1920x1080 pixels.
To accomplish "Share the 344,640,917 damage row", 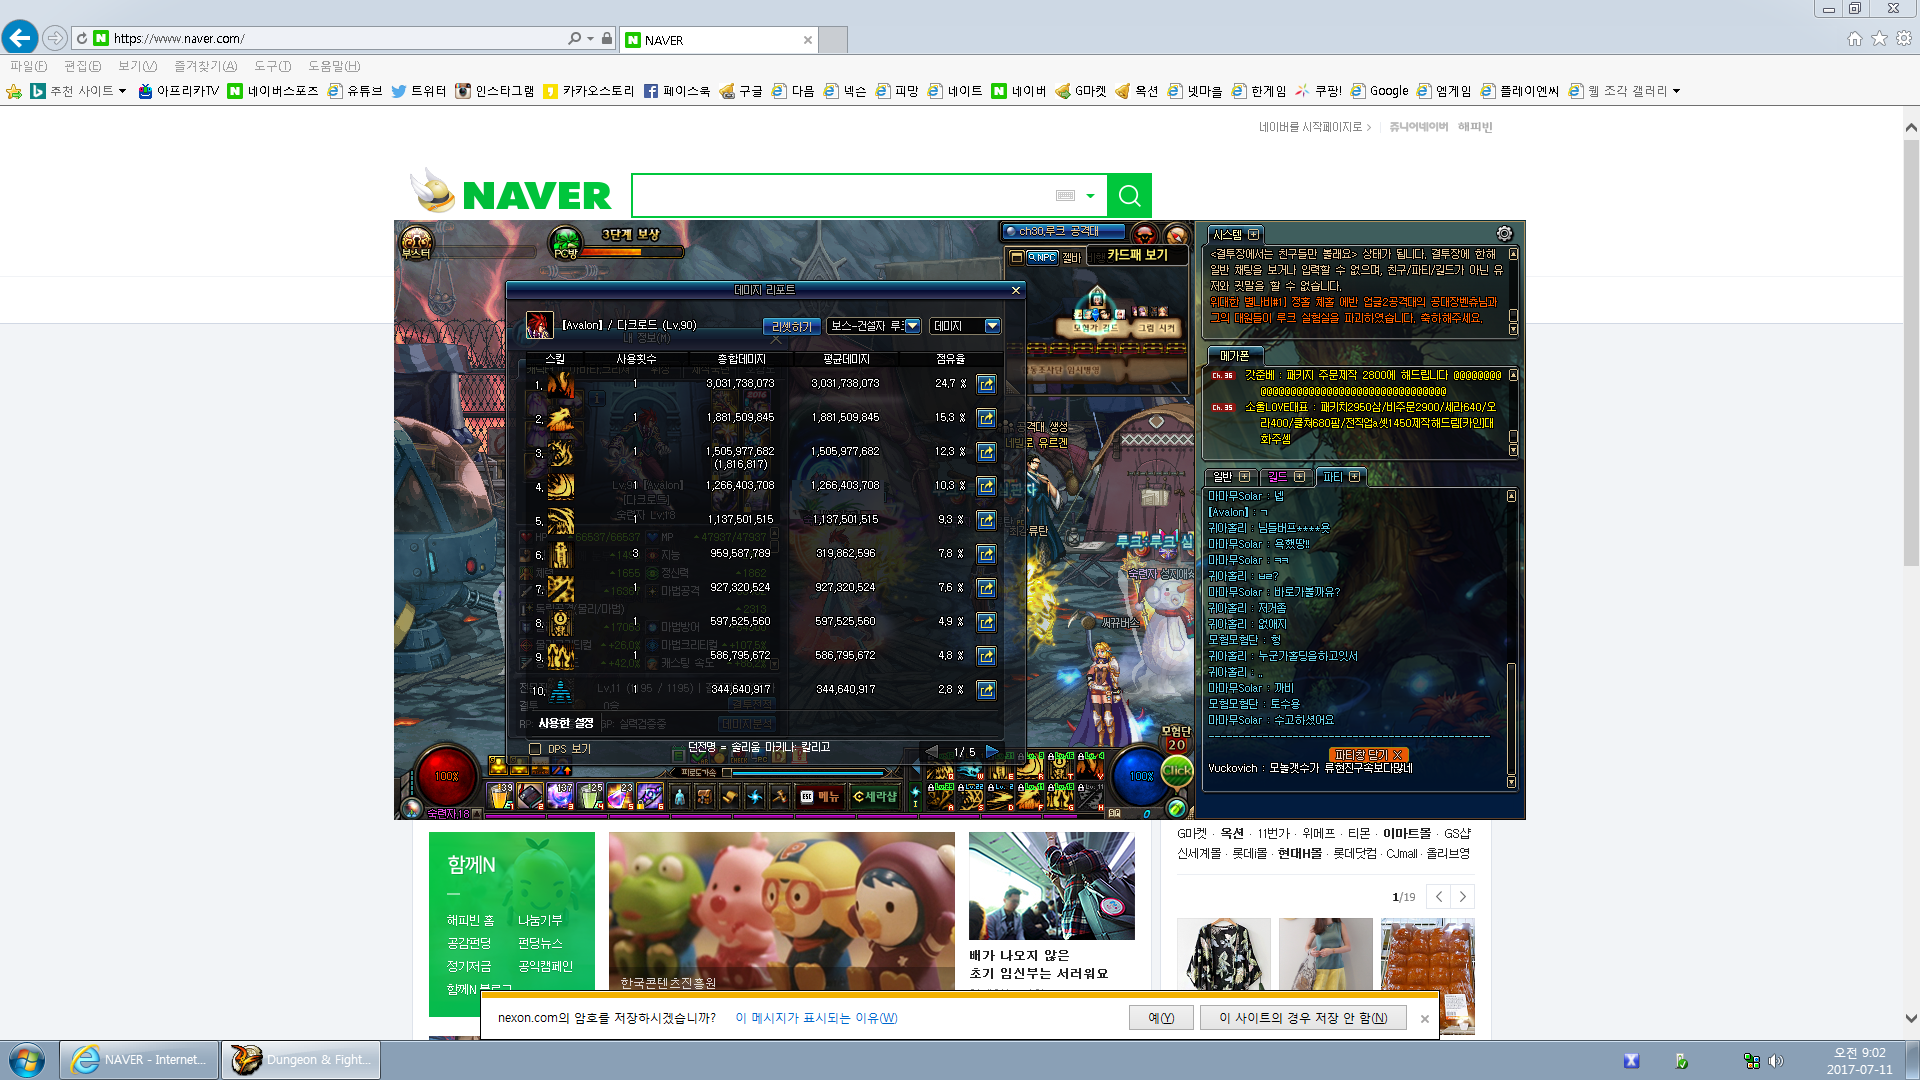I will pos(986,690).
